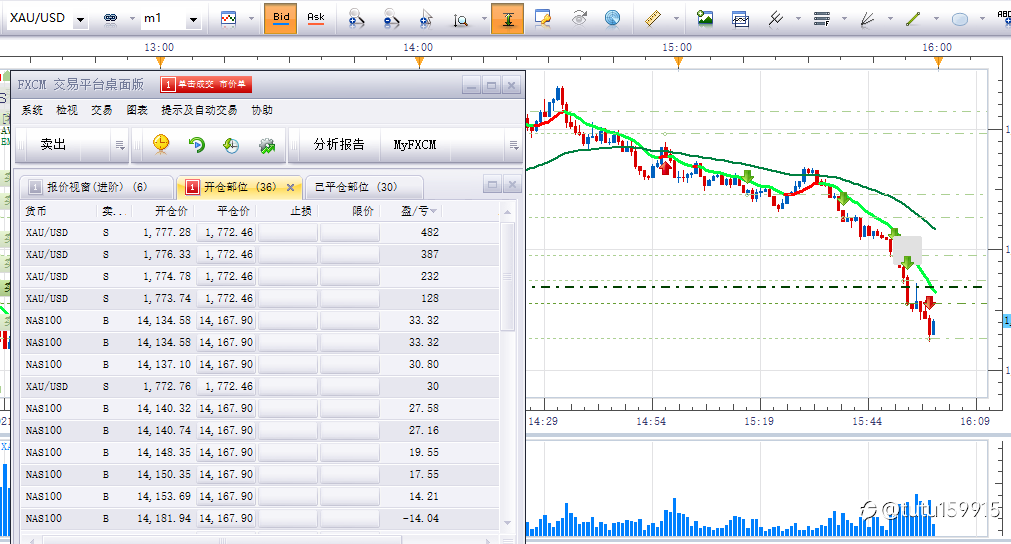The height and width of the screenshot is (544, 1011).
Task: Toggle the highlighted auto-scroll chart button
Action: (x=507, y=18)
